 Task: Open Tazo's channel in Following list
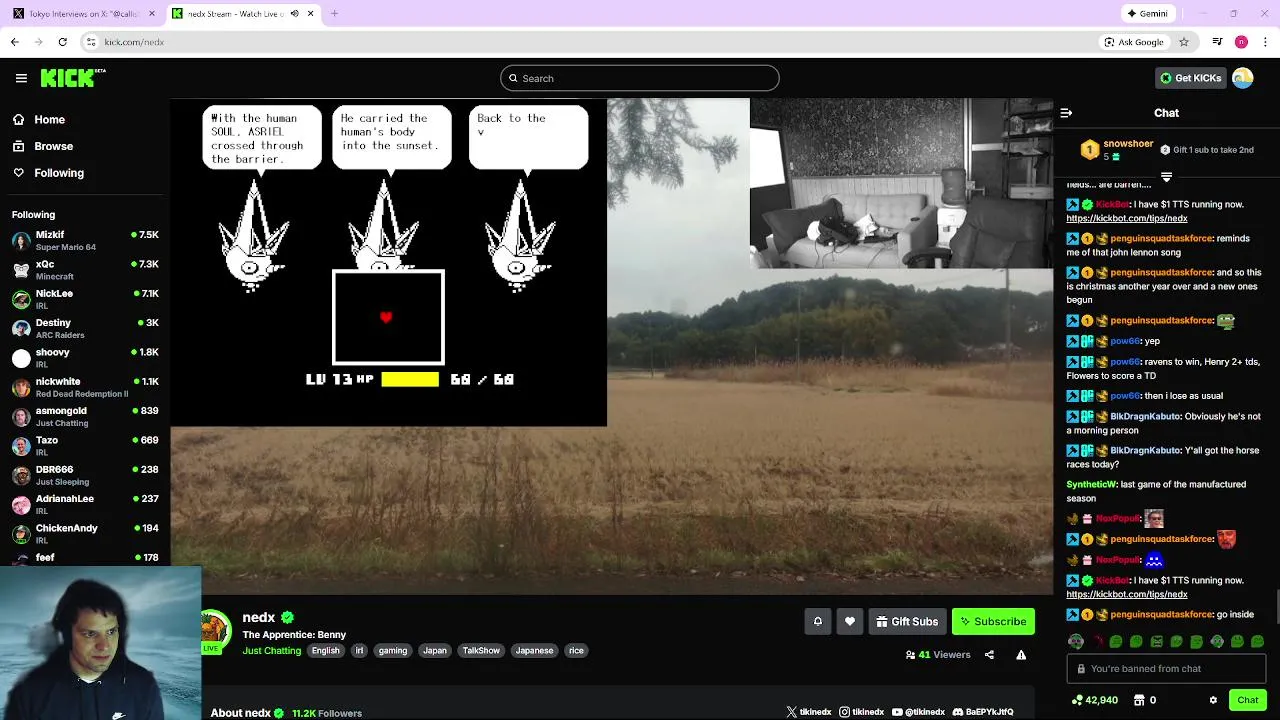pos(85,446)
